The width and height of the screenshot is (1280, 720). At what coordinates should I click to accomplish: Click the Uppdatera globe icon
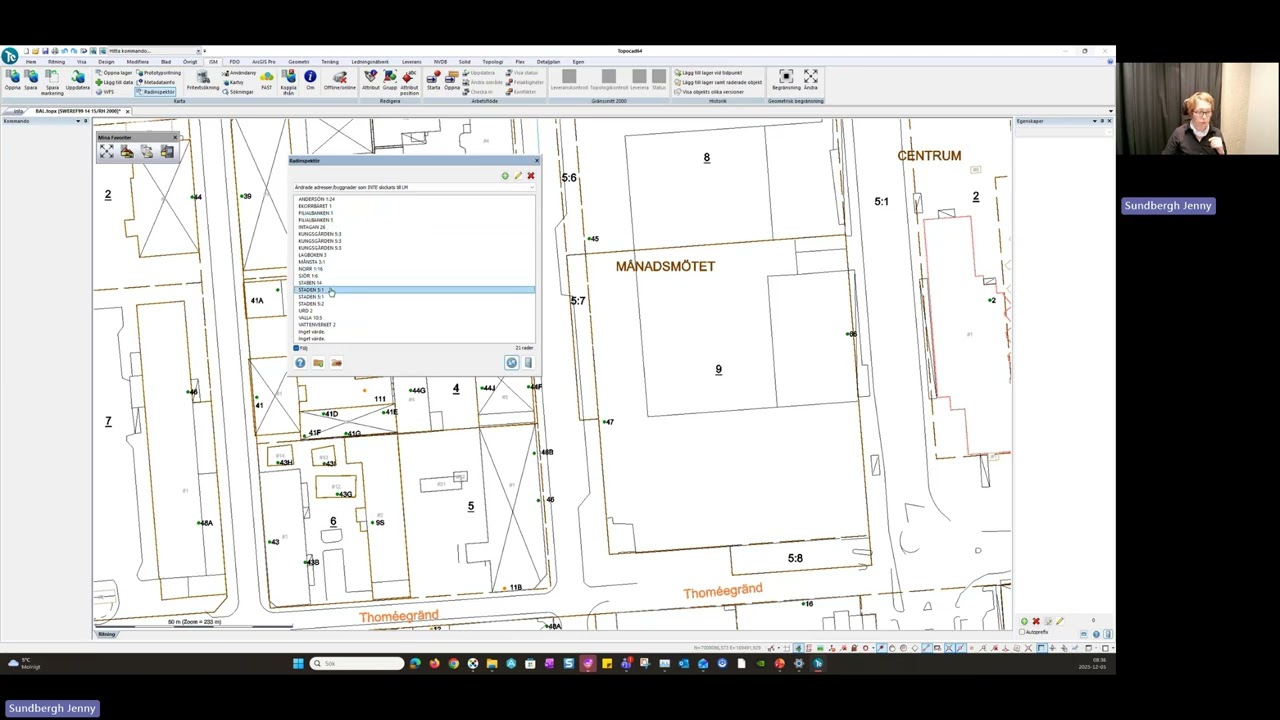pos(77,78)
